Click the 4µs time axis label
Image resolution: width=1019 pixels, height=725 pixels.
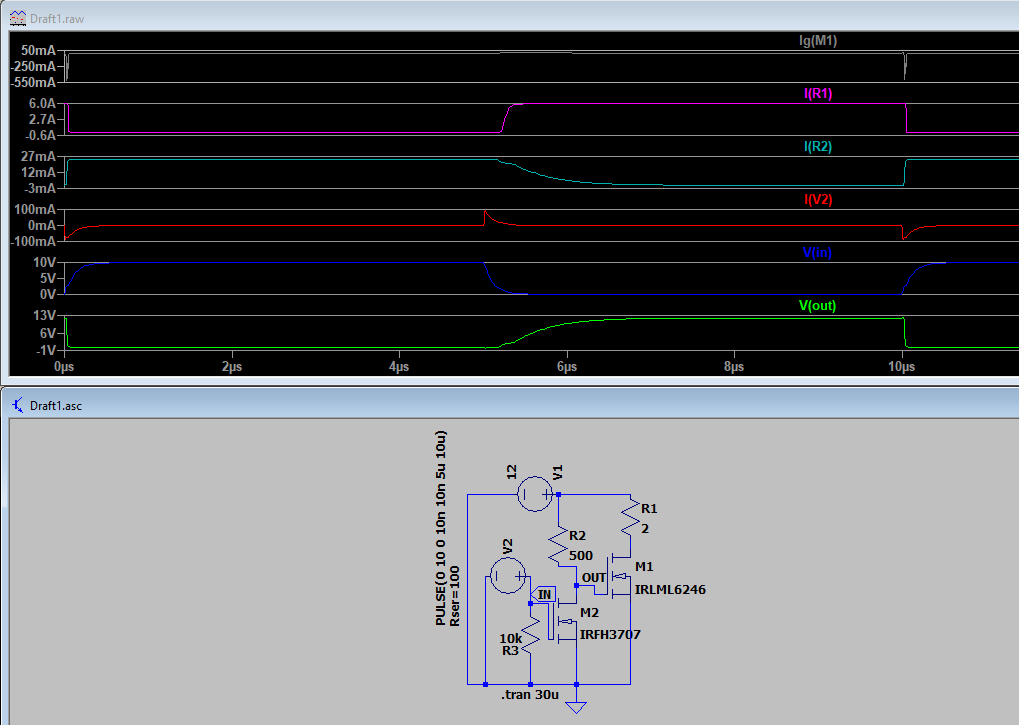(399, 366)
